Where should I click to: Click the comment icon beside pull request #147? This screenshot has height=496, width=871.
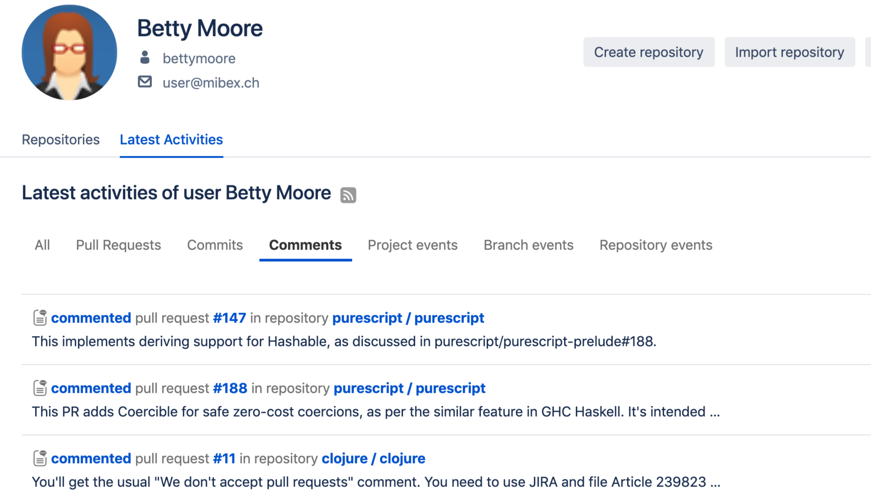(40, 318)
